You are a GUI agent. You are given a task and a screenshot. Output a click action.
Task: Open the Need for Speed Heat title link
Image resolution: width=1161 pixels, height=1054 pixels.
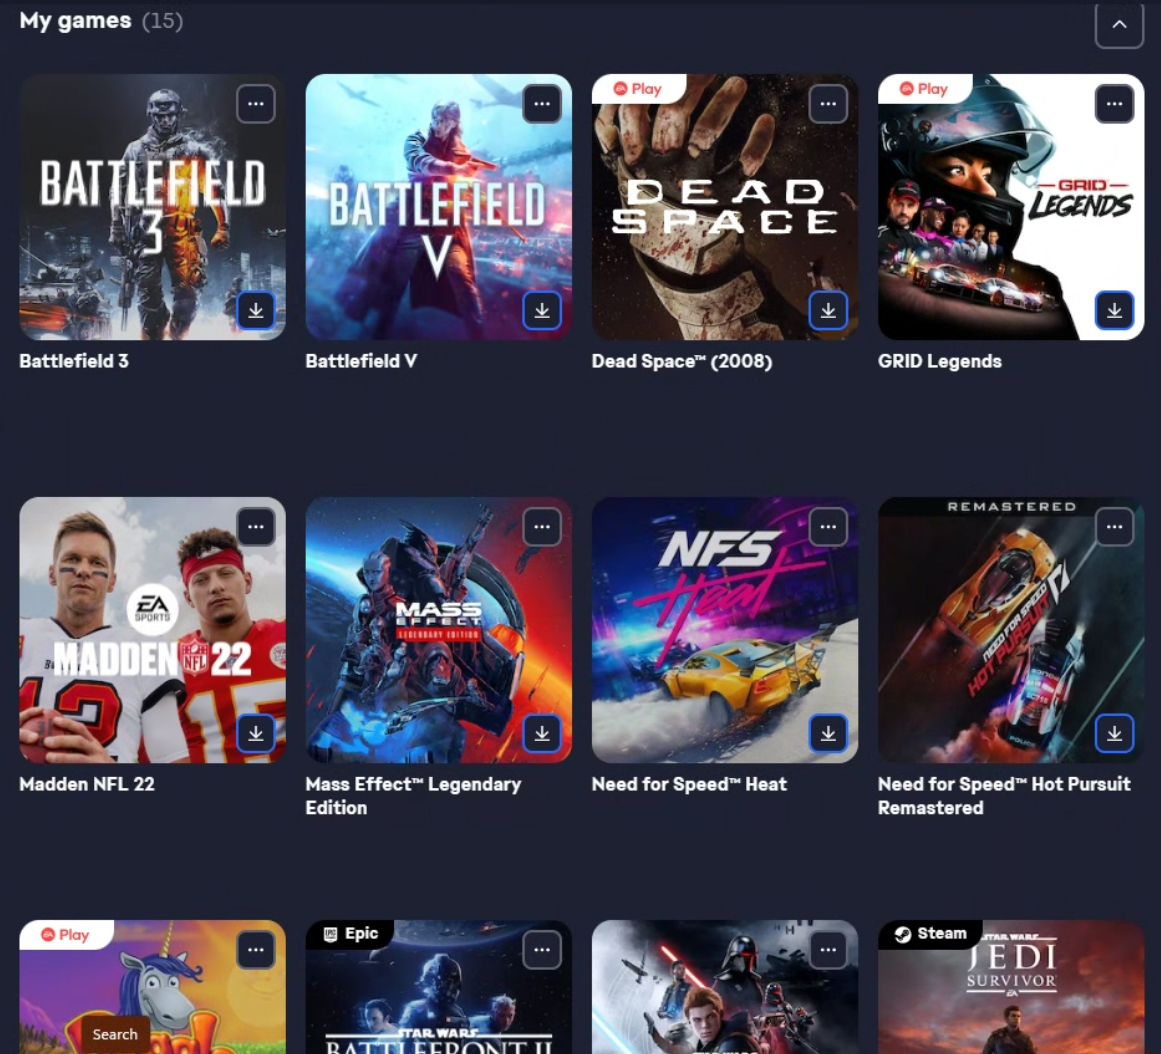point(689,784)
